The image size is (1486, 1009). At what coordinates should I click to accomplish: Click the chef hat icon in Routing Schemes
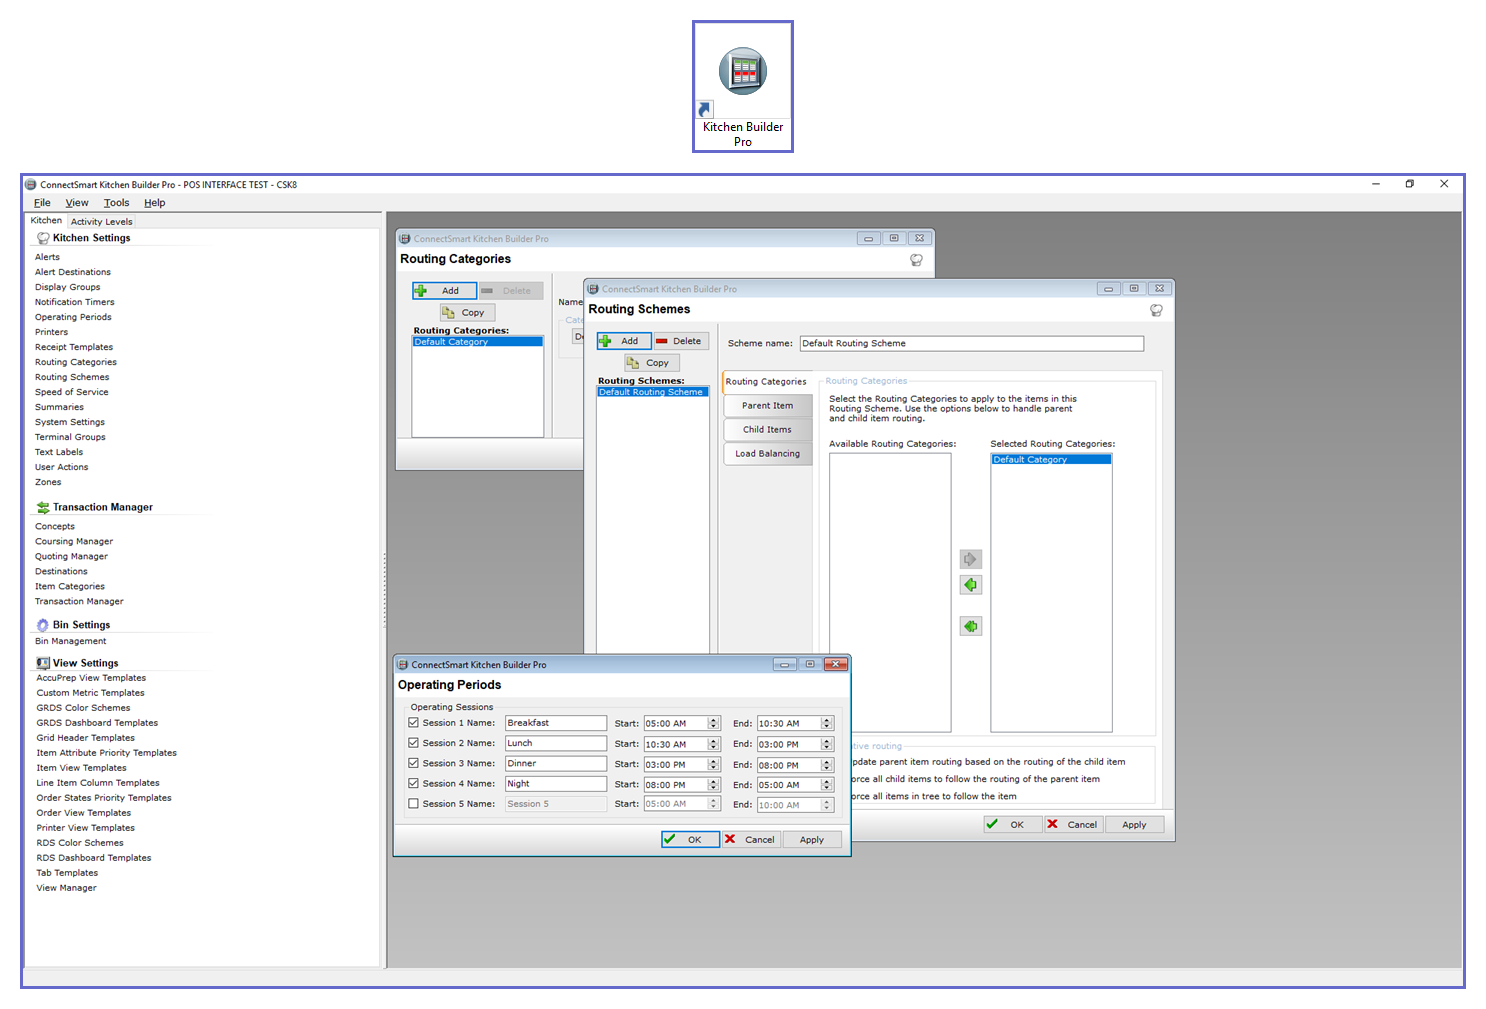tap(1156, 310)
